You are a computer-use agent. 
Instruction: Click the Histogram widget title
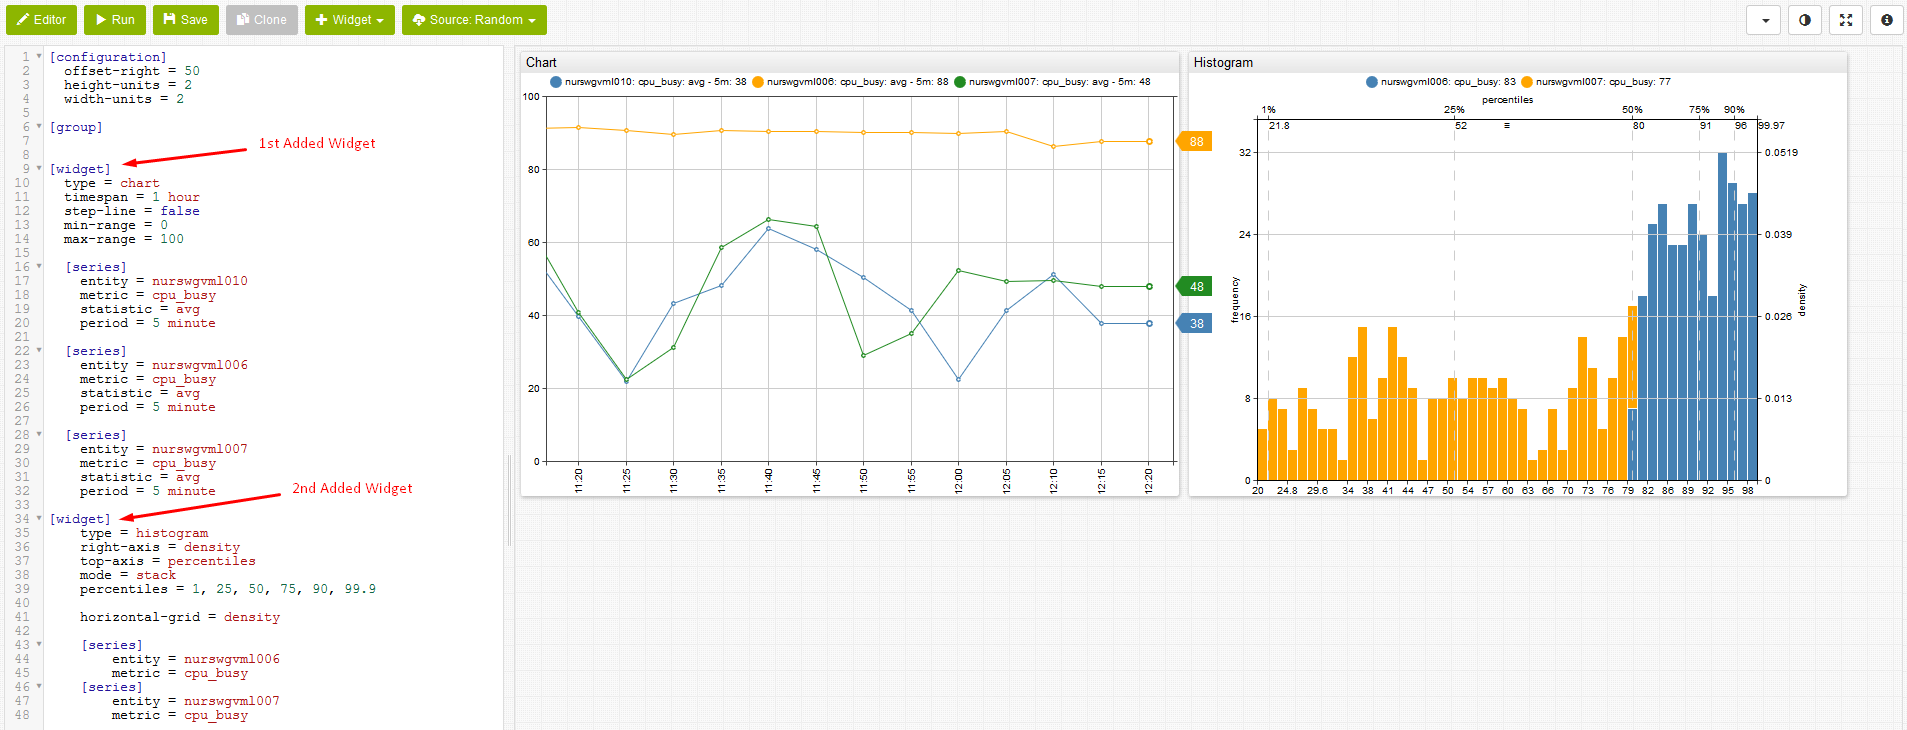tap(1223, 62)
